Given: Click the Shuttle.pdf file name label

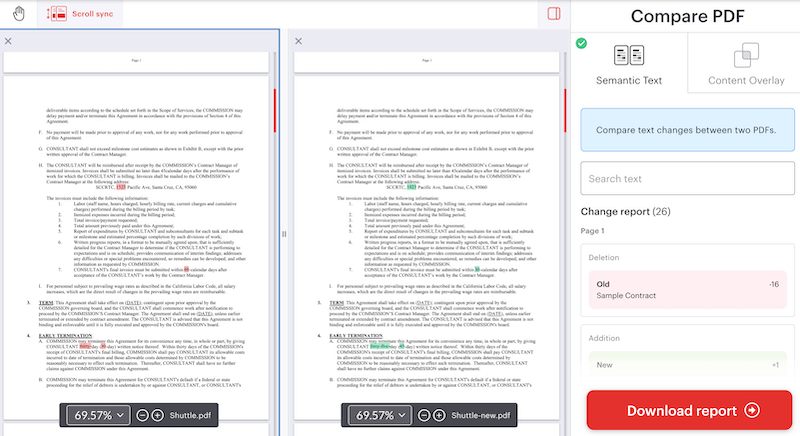Looking at the screenshot, I should tap(190, 416).
